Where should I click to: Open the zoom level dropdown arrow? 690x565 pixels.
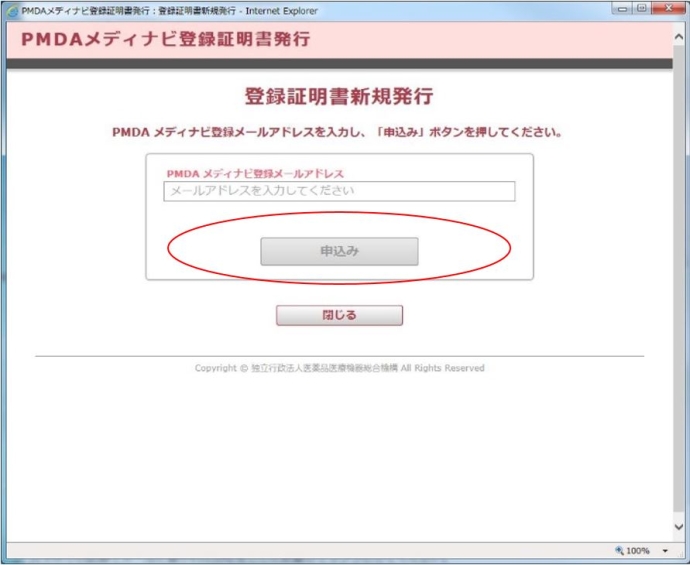point(665,551)
